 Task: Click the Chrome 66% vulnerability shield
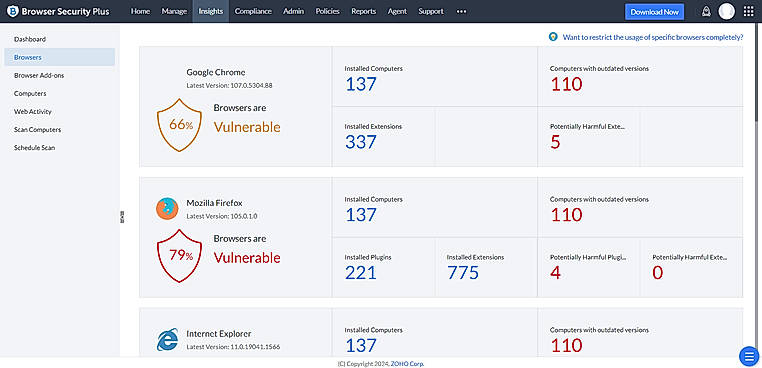point(179,125)
